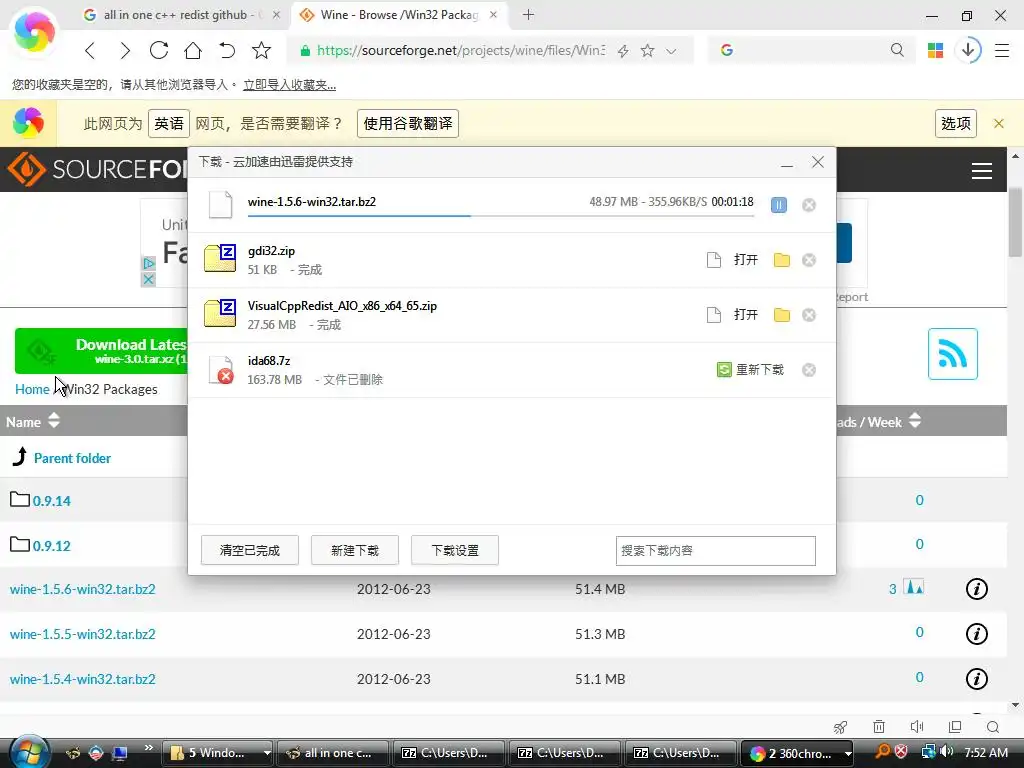Toggle the mute sound icon in status bar

(x=917, y=727)
